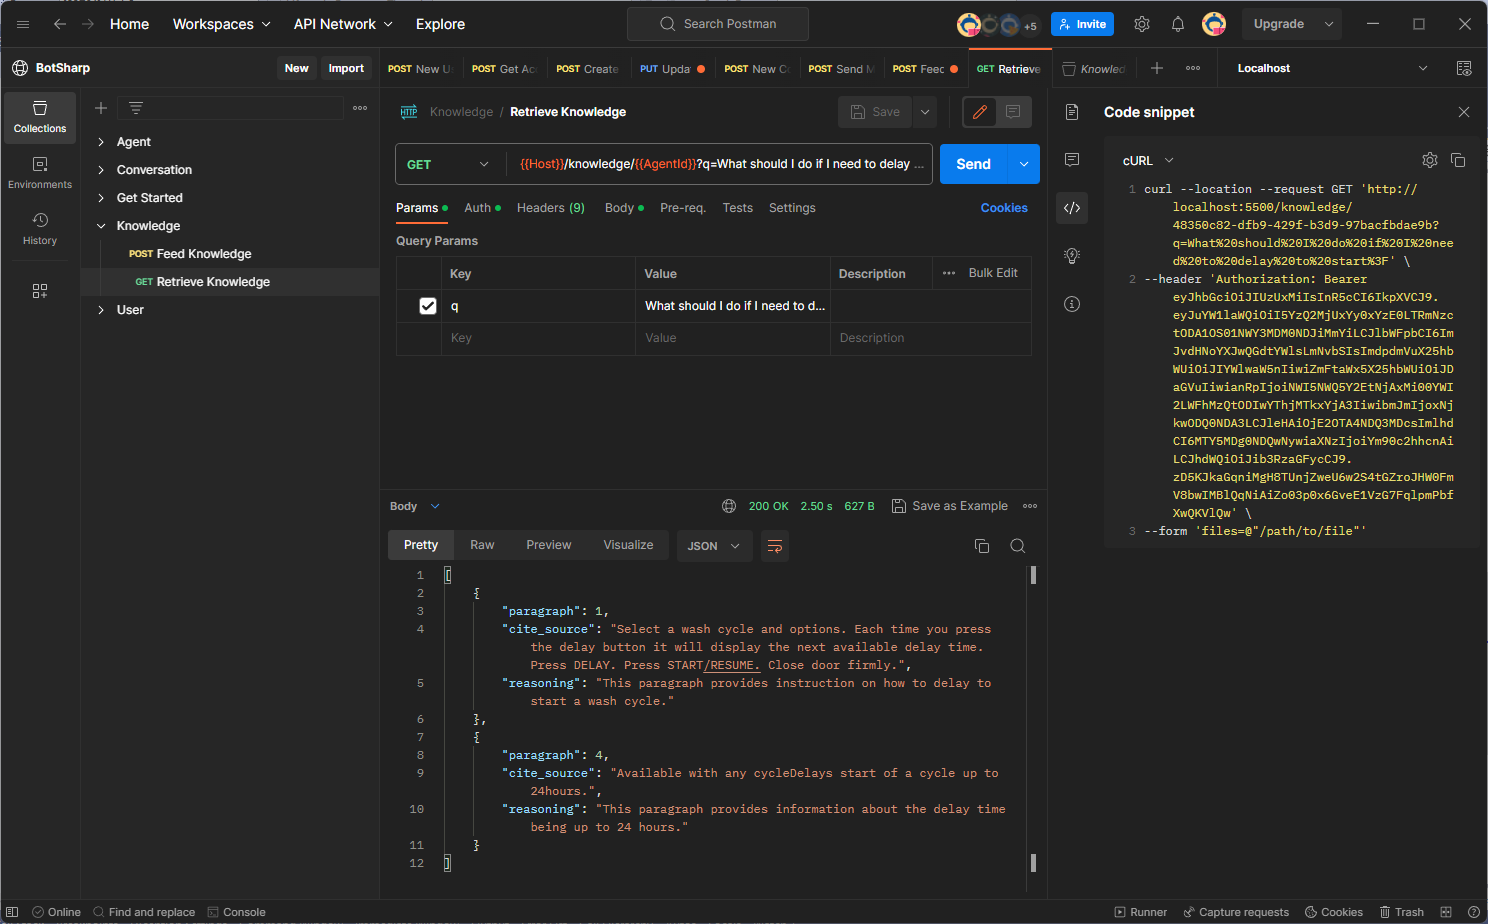Image resolution: width=1488 pixels, height=924 pixels.
Task: Change the JSON response format dropdown
Action: (714, 546)
